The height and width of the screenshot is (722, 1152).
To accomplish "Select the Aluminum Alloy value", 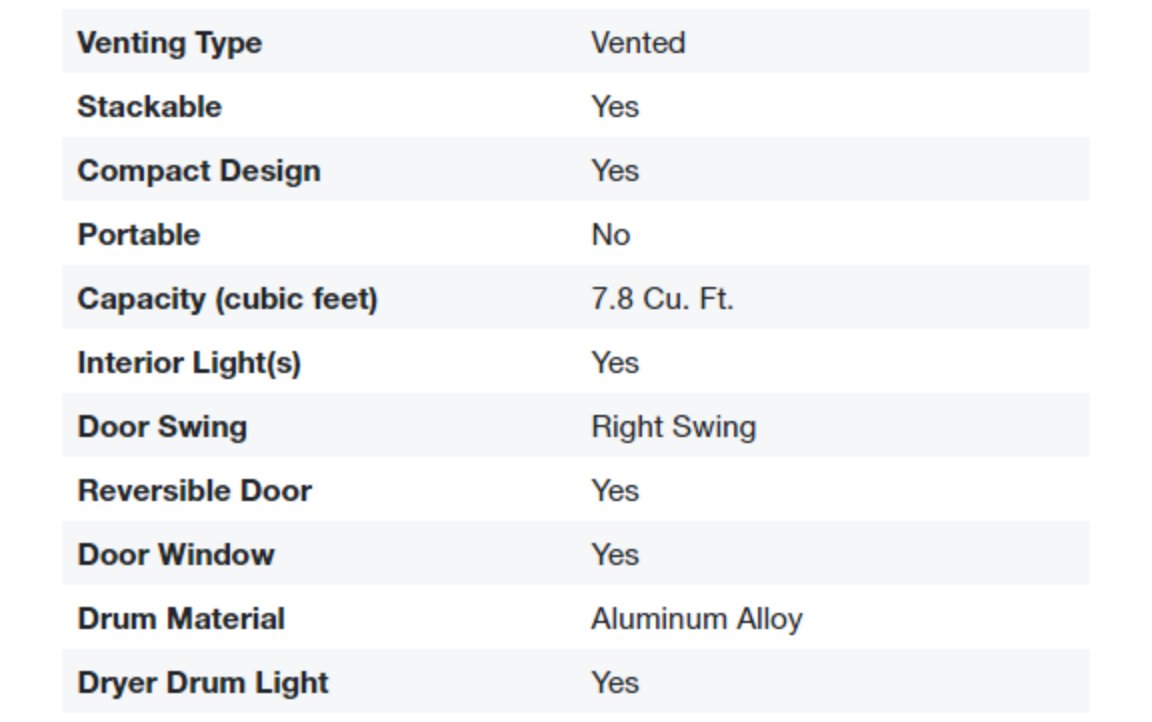I will [x=696, y=619].
